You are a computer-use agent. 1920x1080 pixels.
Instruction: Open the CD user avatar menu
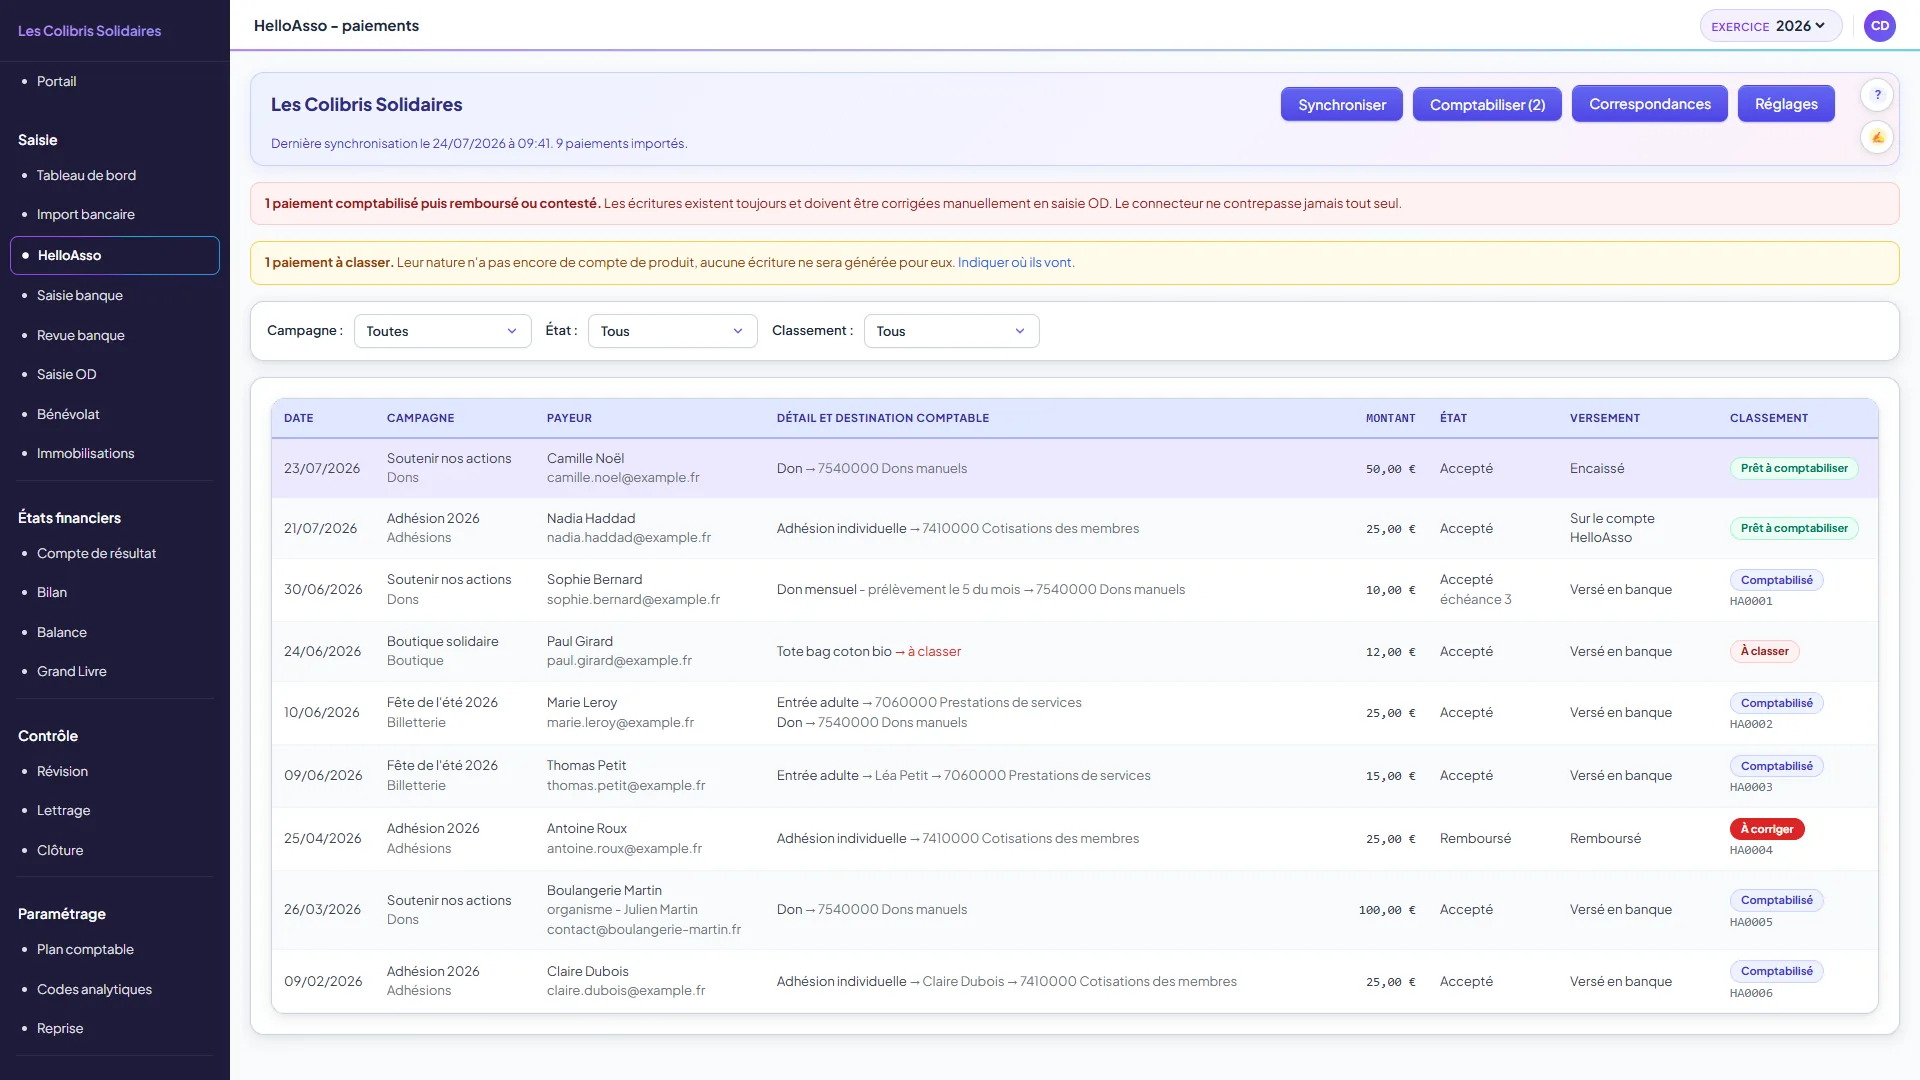1880,26
